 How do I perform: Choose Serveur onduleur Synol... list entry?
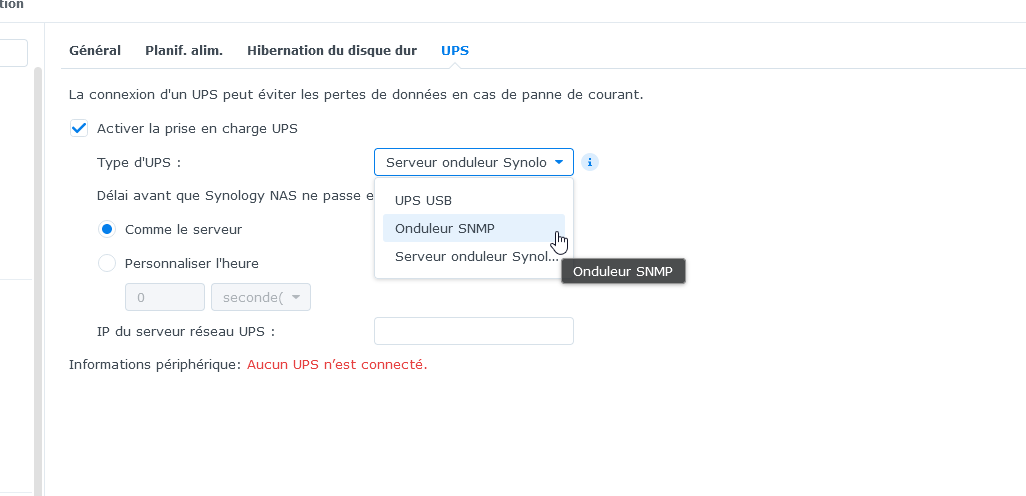(473, 257)
